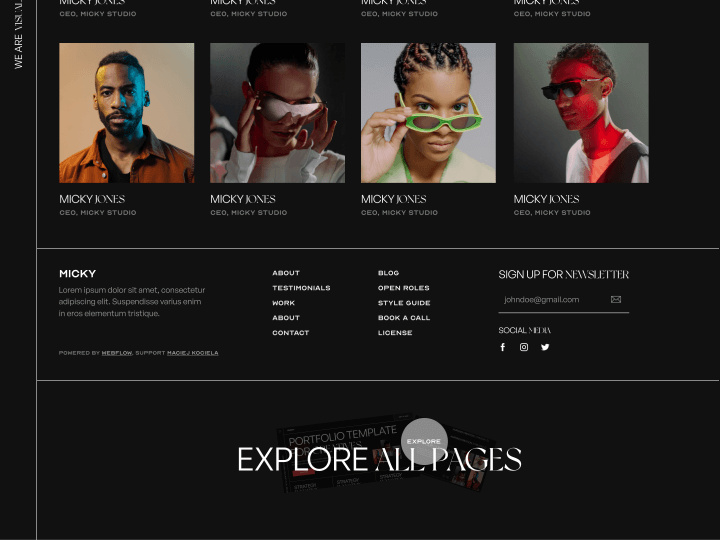Open the Instagram social media icon
Image resolution: width=720 pixels, height=540 pixels.
click(524, 347)
